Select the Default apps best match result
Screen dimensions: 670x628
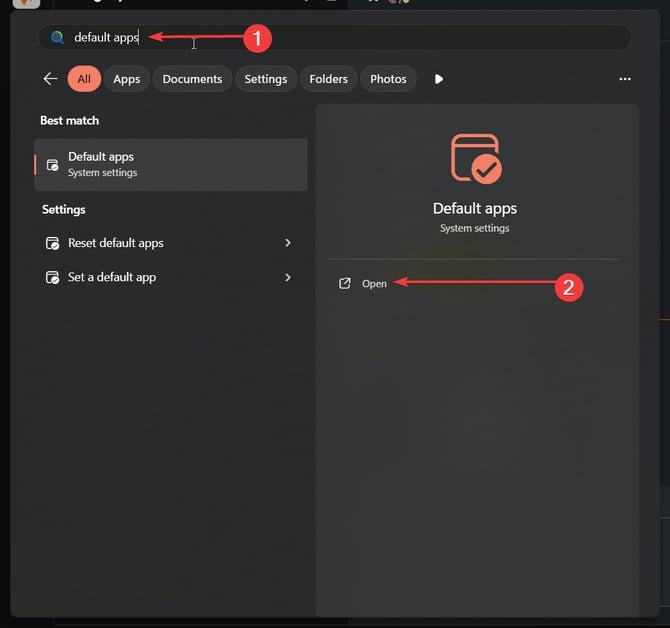coord(171,164)
